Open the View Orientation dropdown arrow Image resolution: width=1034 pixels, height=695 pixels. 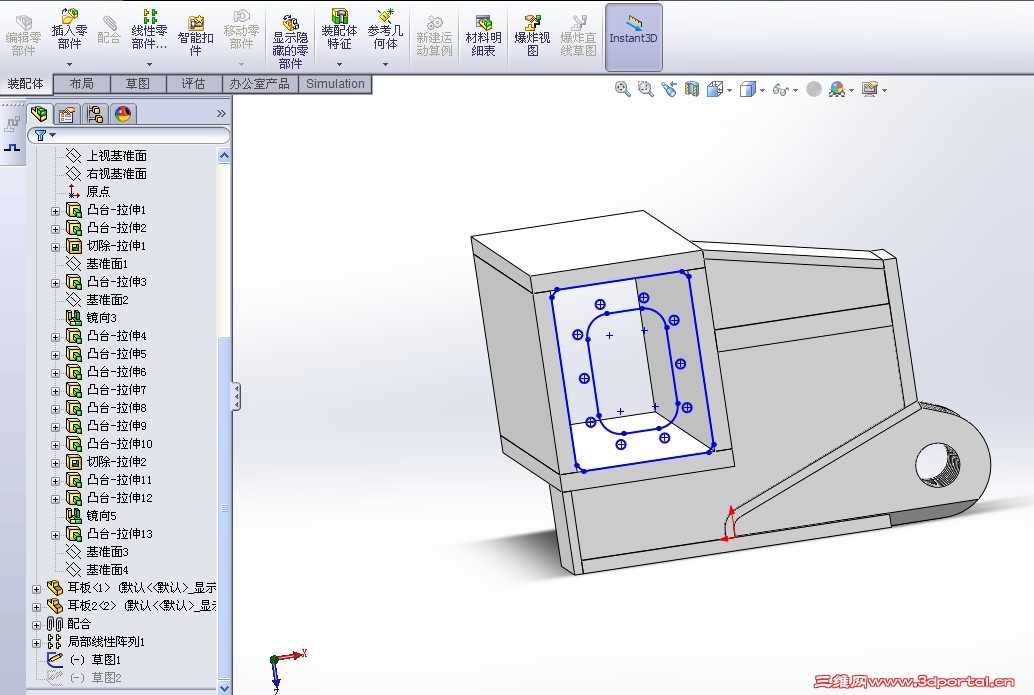coord(729,90)
